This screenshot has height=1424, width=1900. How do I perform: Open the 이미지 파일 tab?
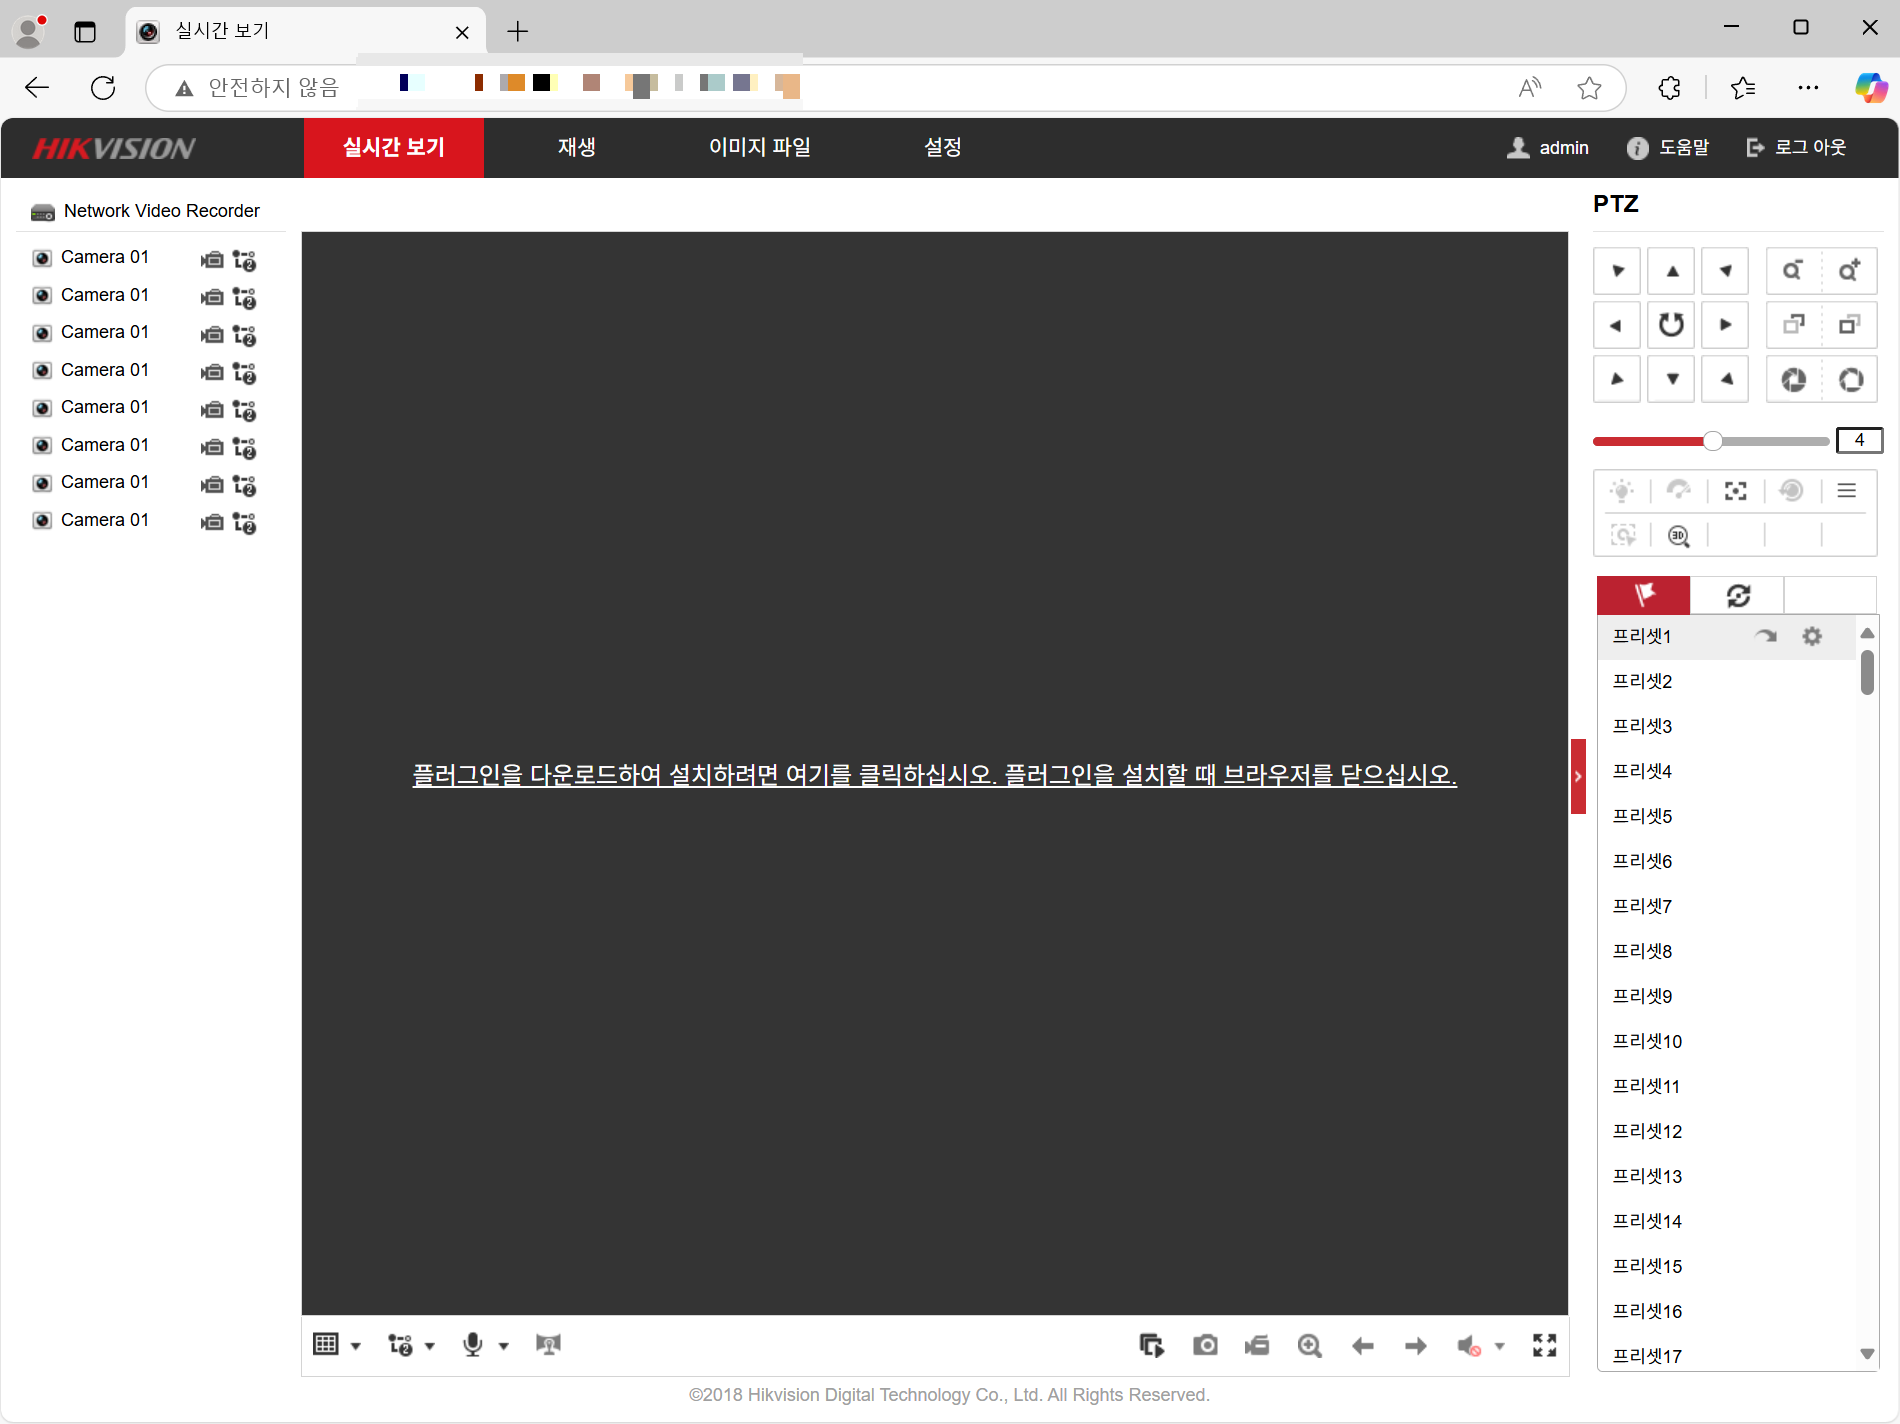pyautogui.click(x=760, y=148)
